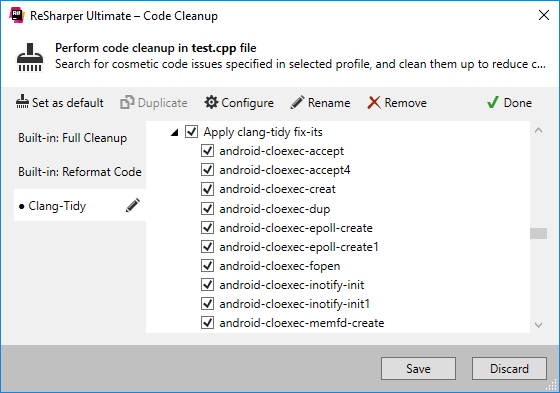Screen dimensions: 560x393
Task: Click the Discard button
Action: pyautogui.click(x=509, y=368)
